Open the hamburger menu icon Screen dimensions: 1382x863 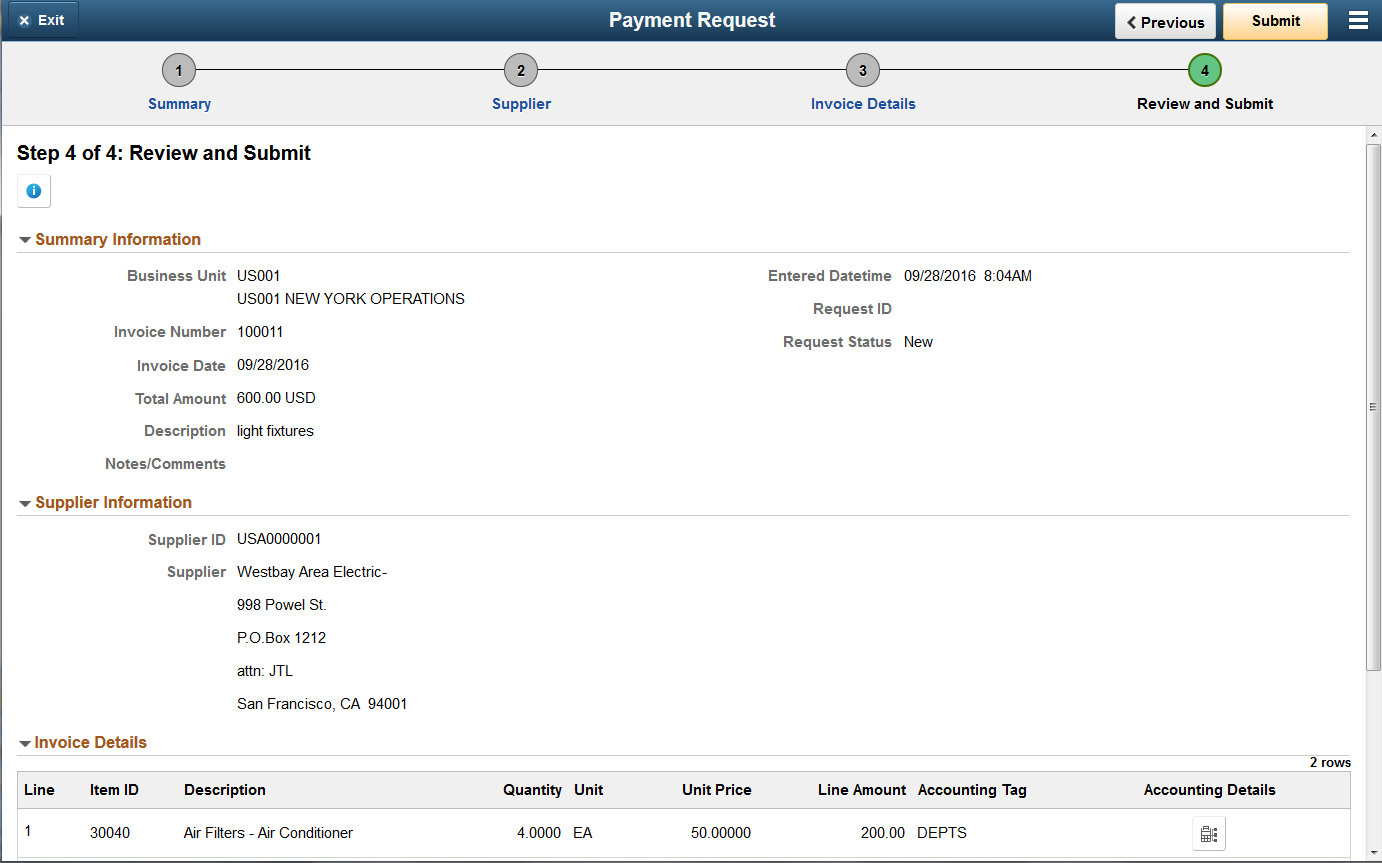[x=1357, y=21]
